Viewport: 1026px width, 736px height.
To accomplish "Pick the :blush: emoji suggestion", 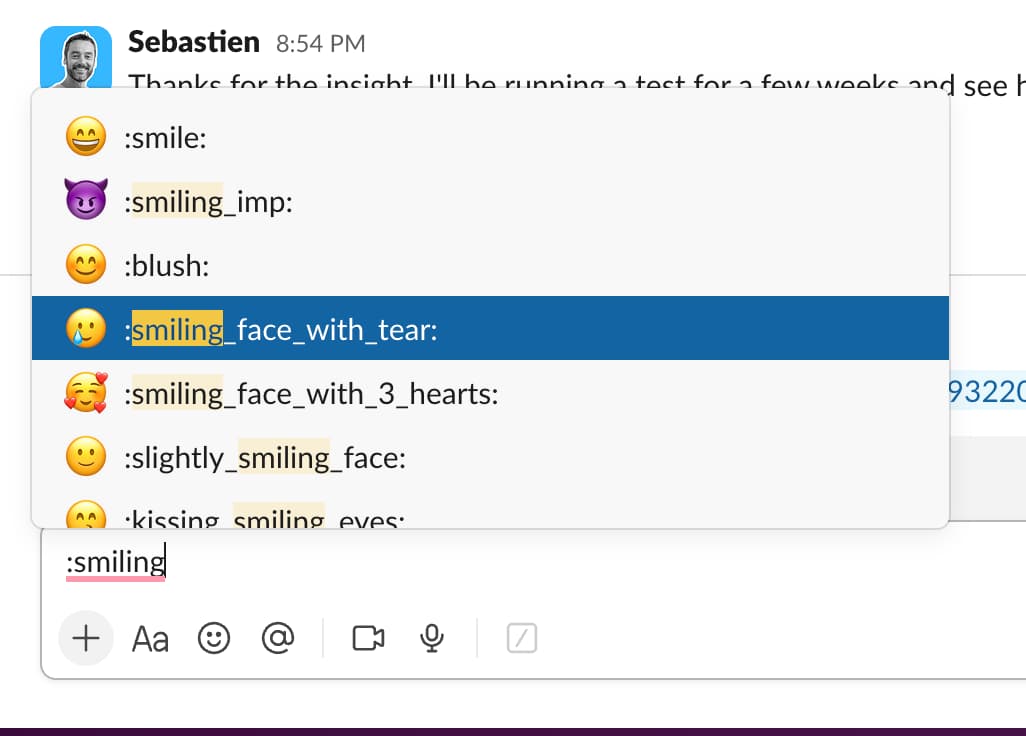I will [x=490, y=265].
